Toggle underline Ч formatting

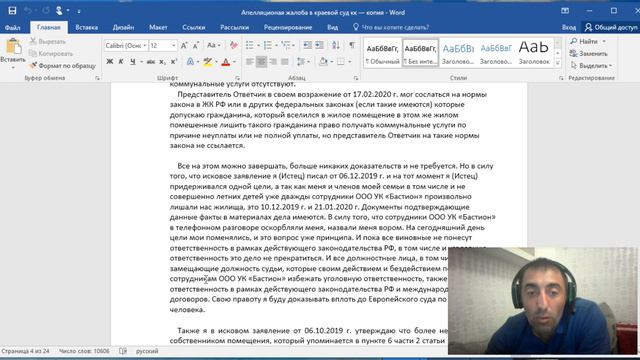[133, 62]
